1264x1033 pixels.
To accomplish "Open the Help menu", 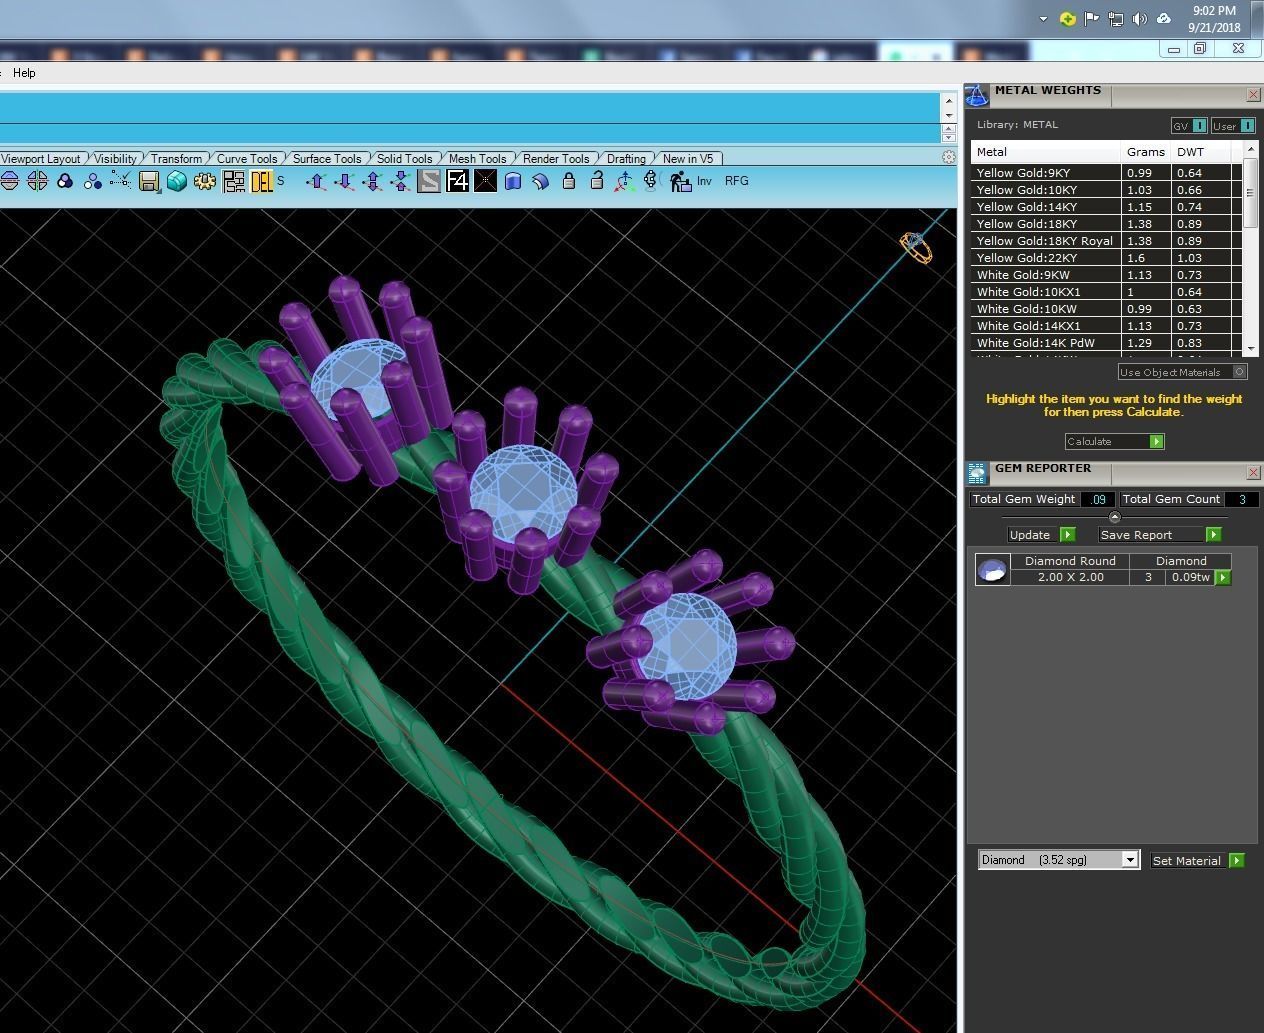I will tap(24, 73).
